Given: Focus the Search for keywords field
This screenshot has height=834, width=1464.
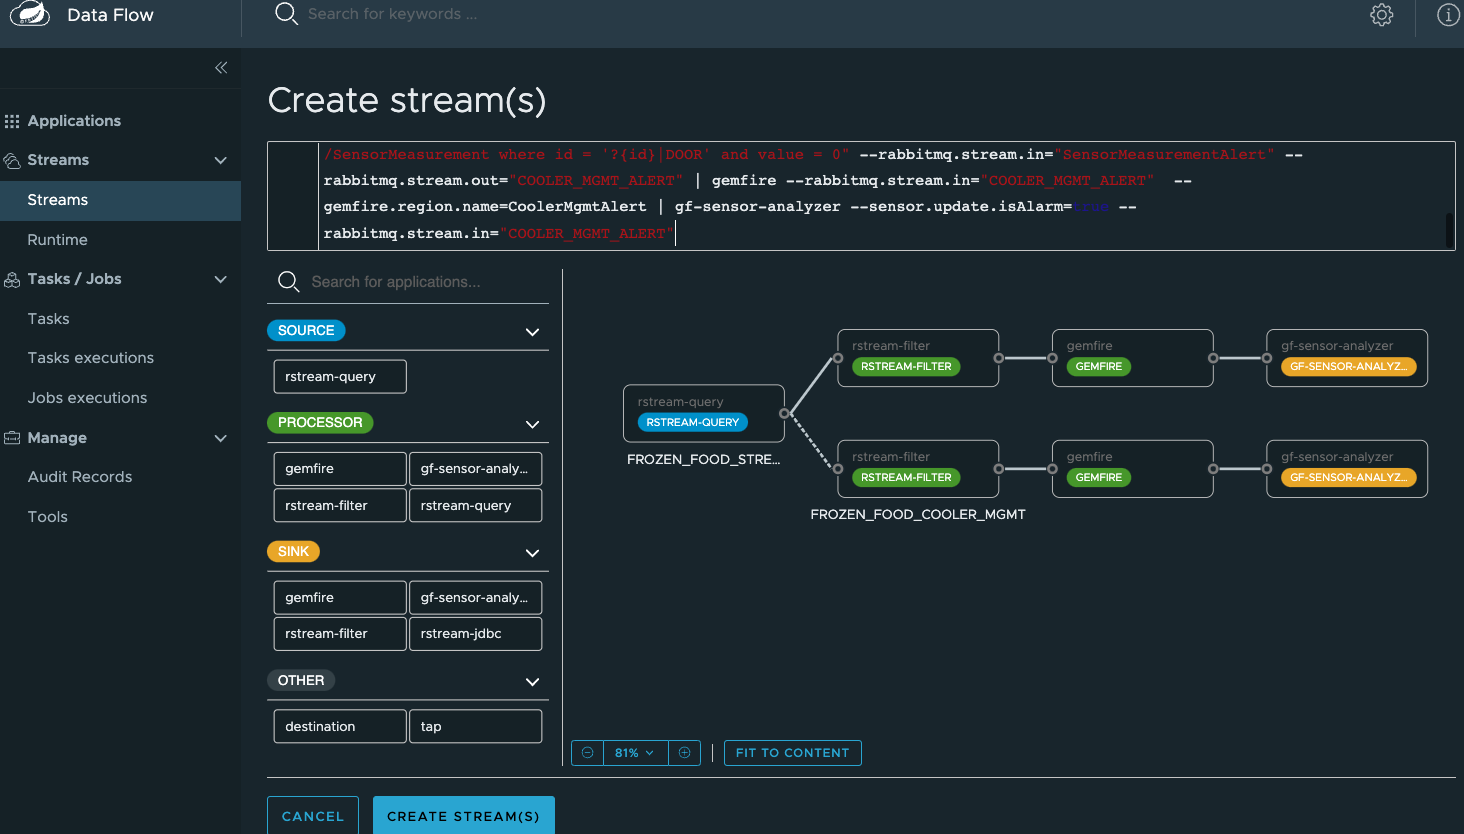Looking at the screenshot, I should (392, 14).
